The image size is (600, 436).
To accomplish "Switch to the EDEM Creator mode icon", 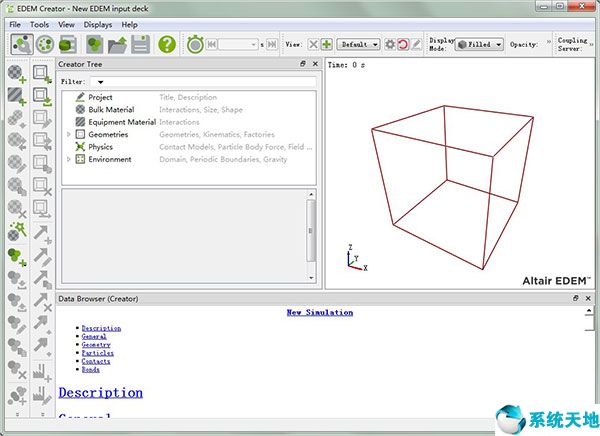I will coord(21,44).
